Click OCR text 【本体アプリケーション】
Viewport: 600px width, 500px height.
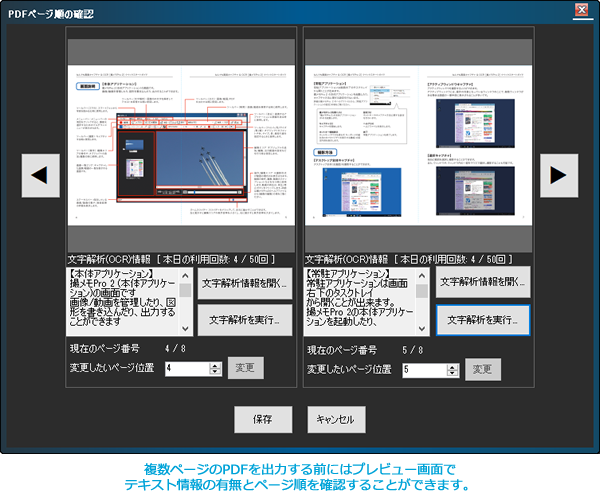(112, 274)
